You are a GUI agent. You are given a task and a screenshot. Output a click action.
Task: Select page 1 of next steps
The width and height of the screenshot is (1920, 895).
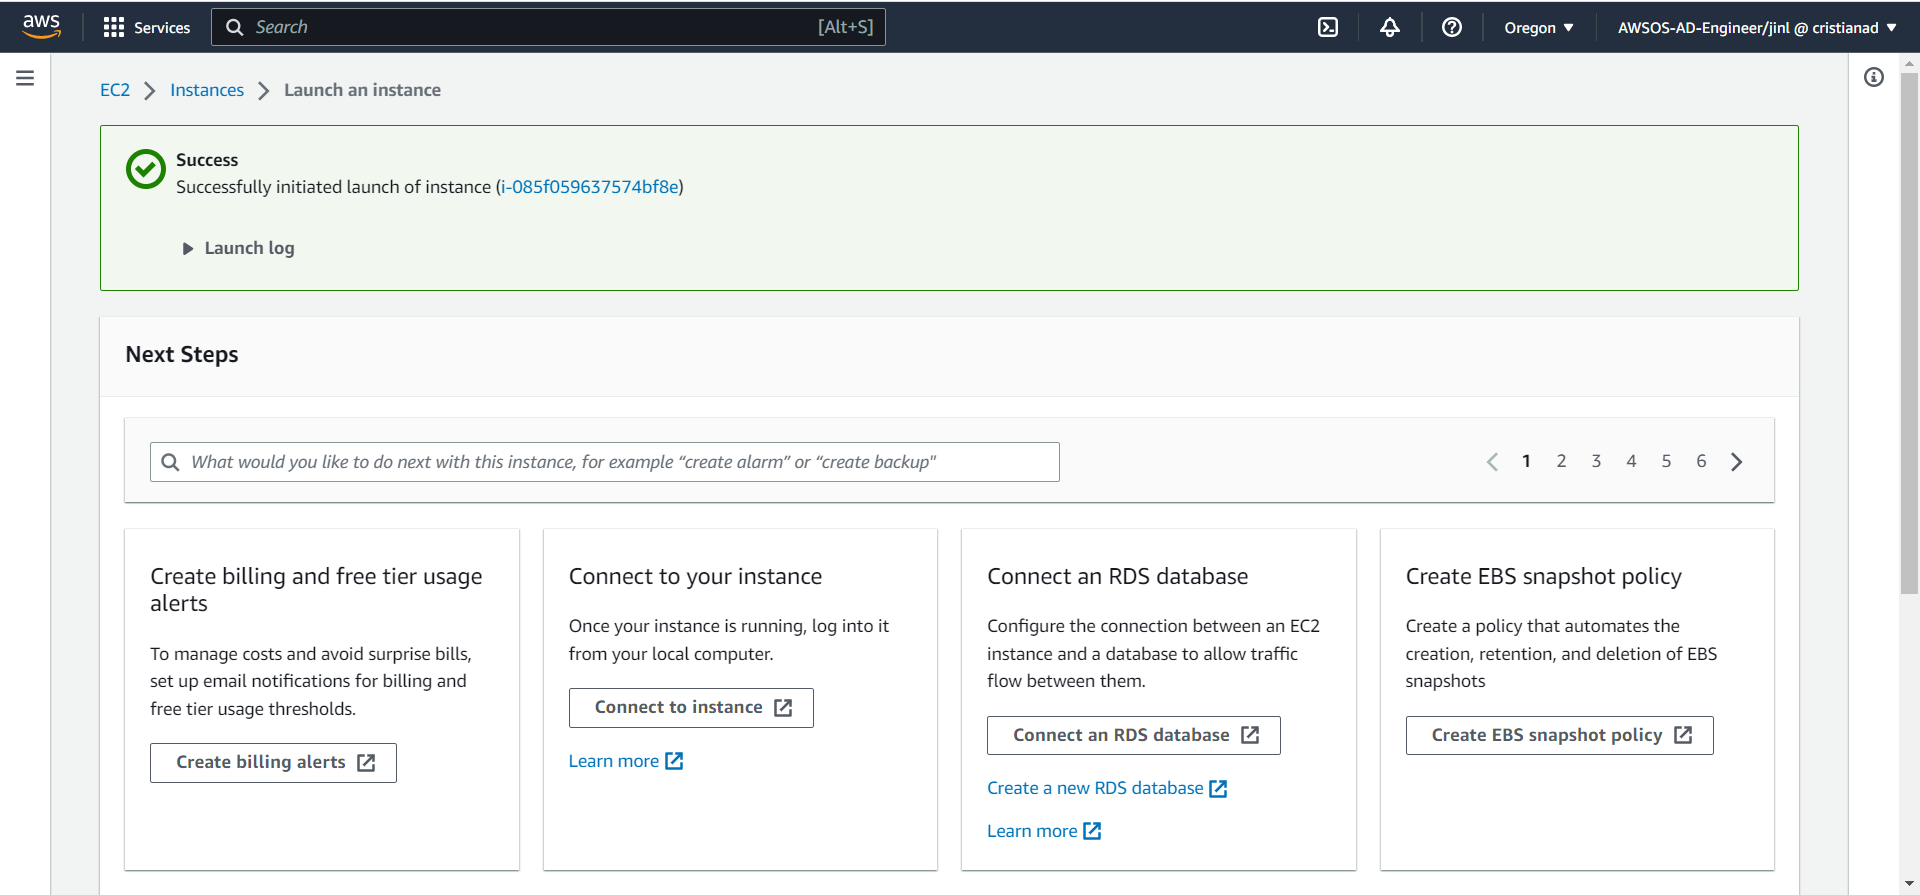coord(1526,461)
